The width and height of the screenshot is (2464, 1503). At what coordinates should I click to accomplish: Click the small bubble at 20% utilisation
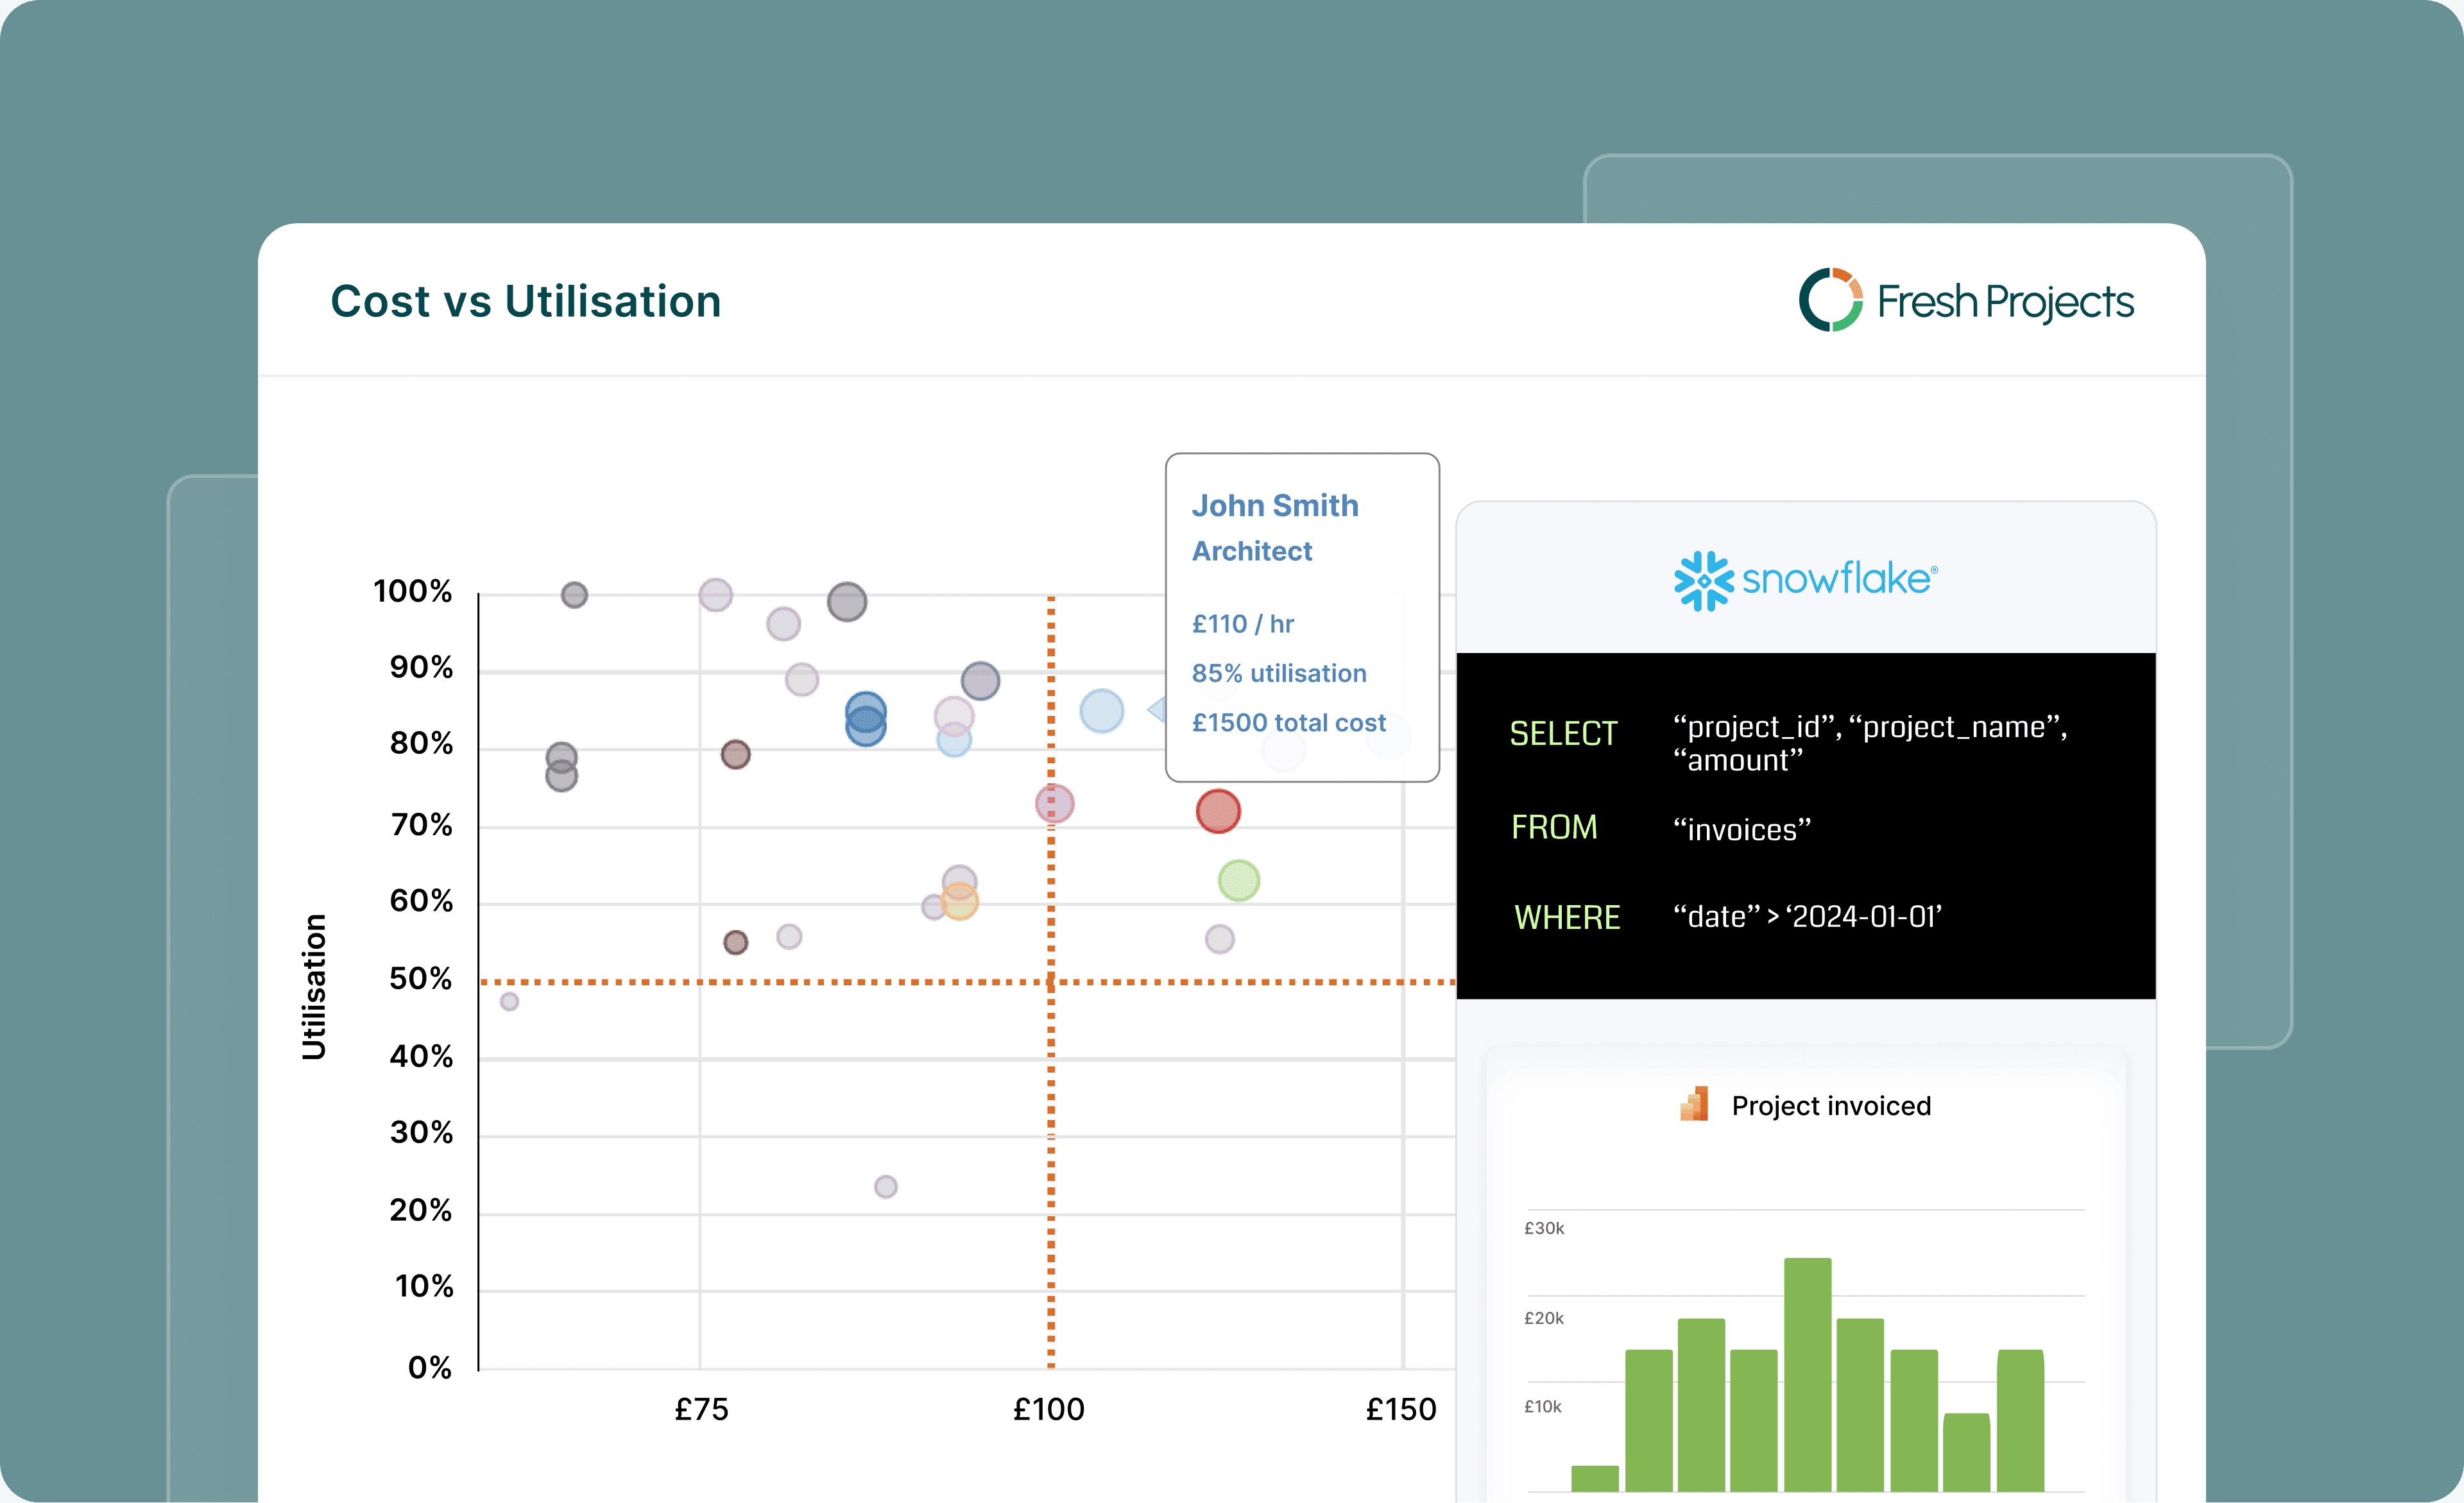(x=885, y=1187)
